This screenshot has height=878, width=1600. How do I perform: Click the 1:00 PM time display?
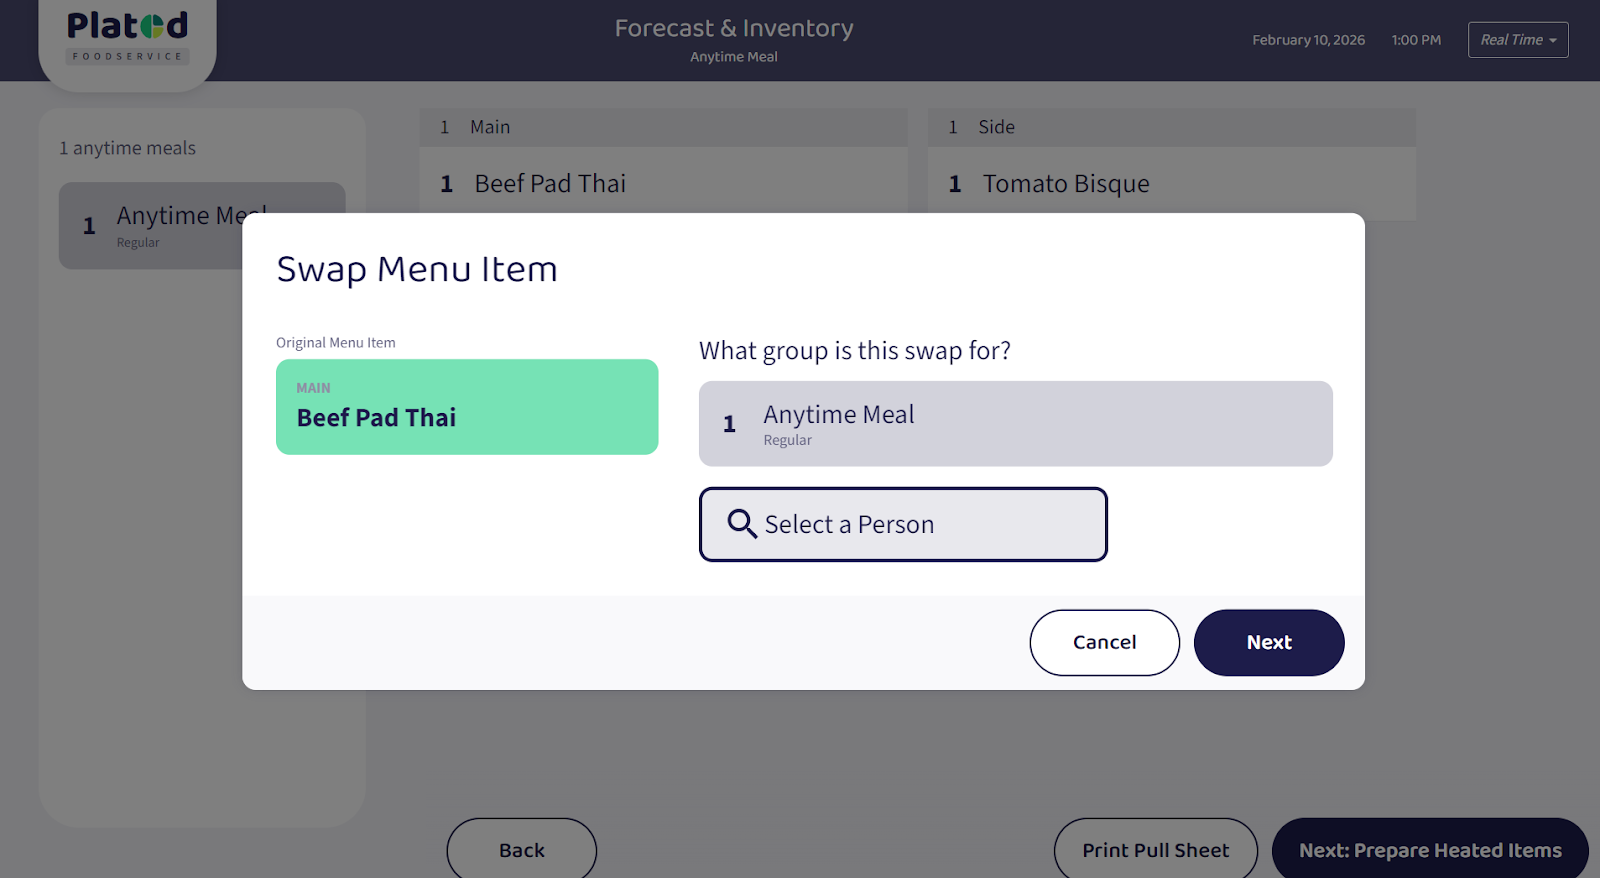[x=1416, y=40]
